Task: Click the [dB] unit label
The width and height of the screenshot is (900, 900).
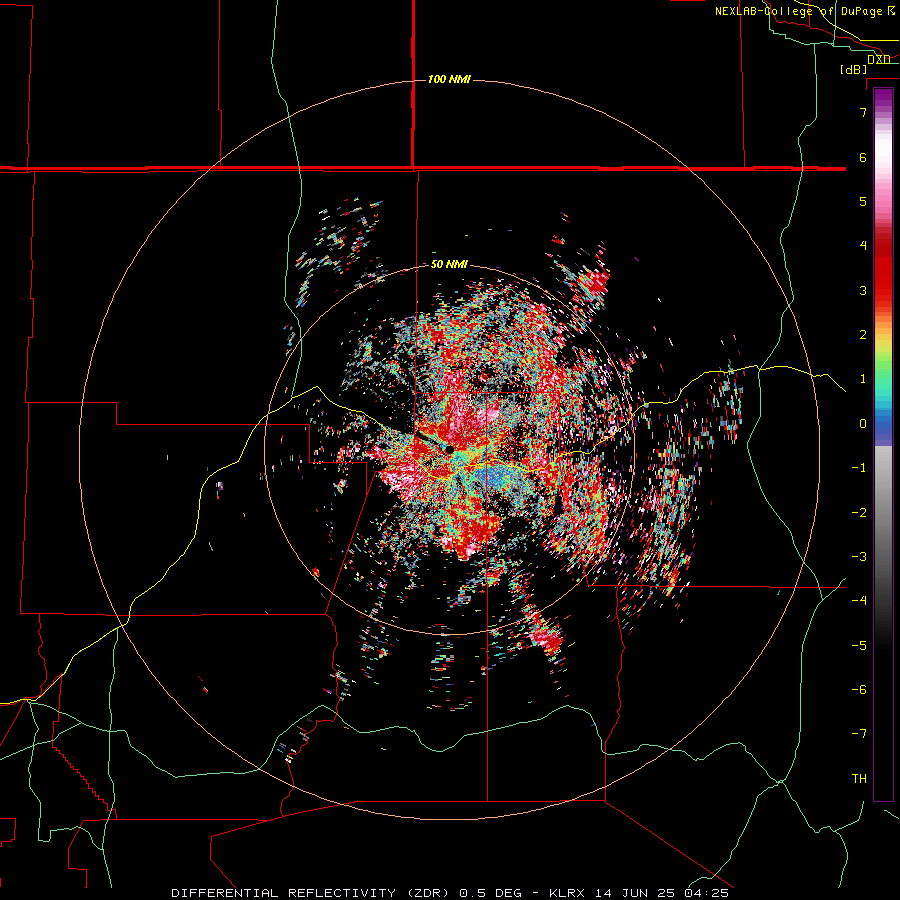Action: 853,69
